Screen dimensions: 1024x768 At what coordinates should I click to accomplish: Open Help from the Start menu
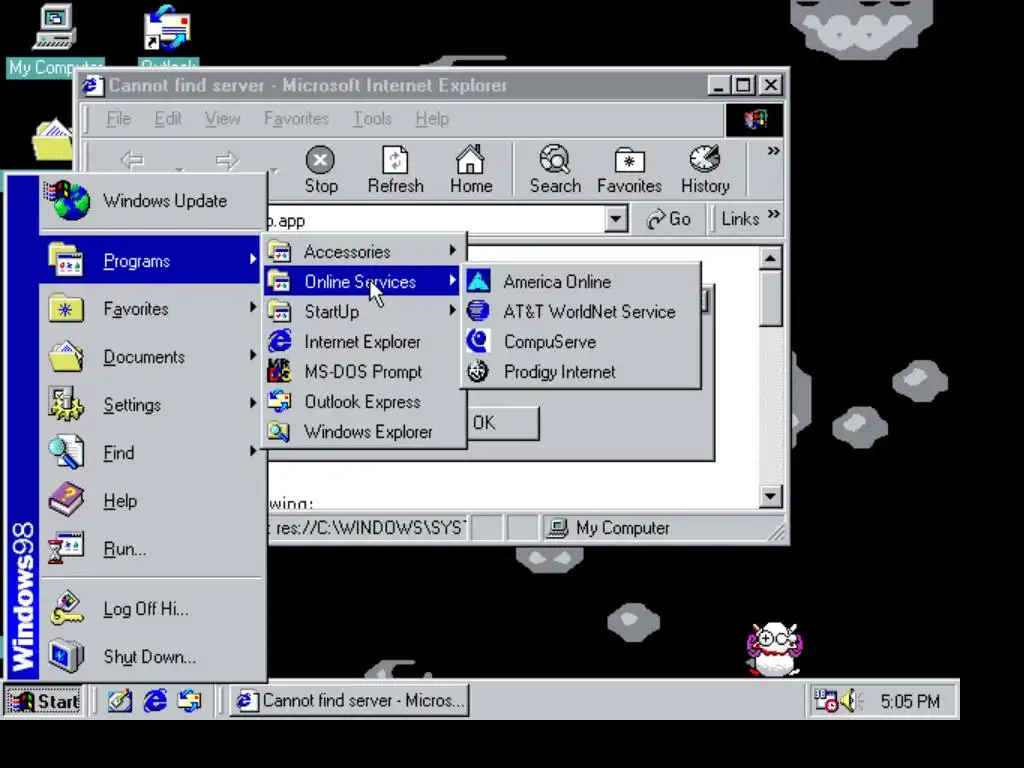[x=152, y=501]
